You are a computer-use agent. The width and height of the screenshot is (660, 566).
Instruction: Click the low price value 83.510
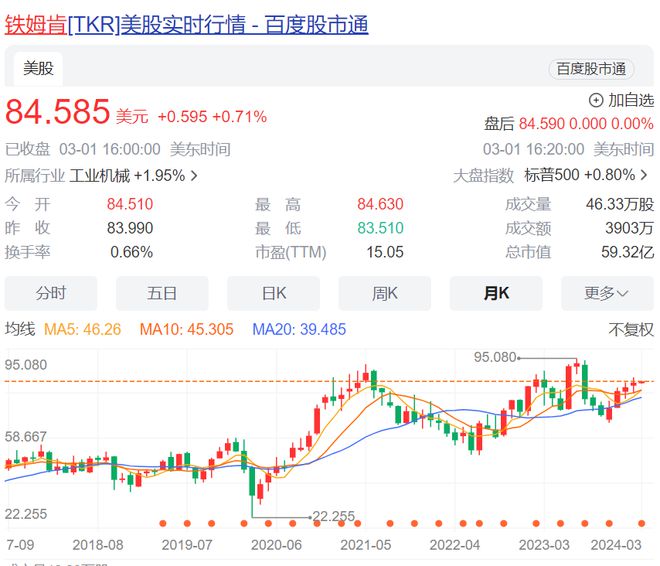380,228
